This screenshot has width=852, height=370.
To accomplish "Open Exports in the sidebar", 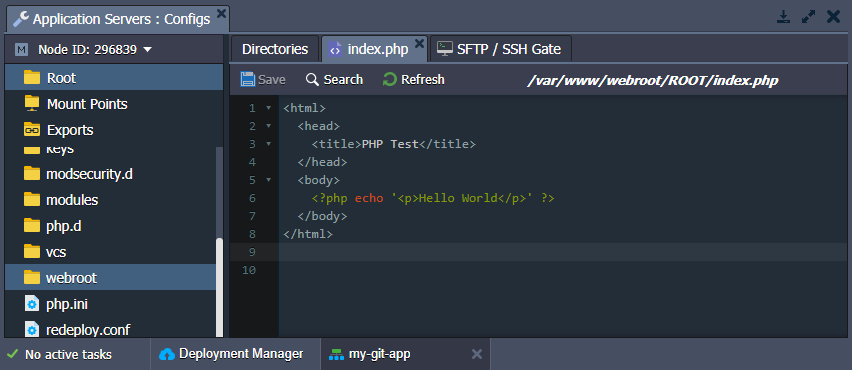I will [x=114, y=130].
